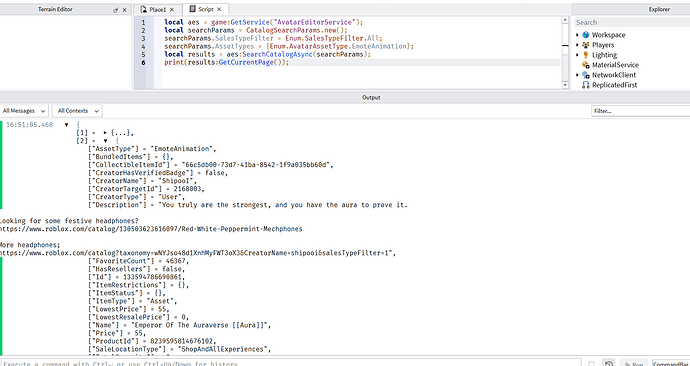The image size is (690, 366).
Task: Undock the Terrain Editor panel
Action: 116,10
